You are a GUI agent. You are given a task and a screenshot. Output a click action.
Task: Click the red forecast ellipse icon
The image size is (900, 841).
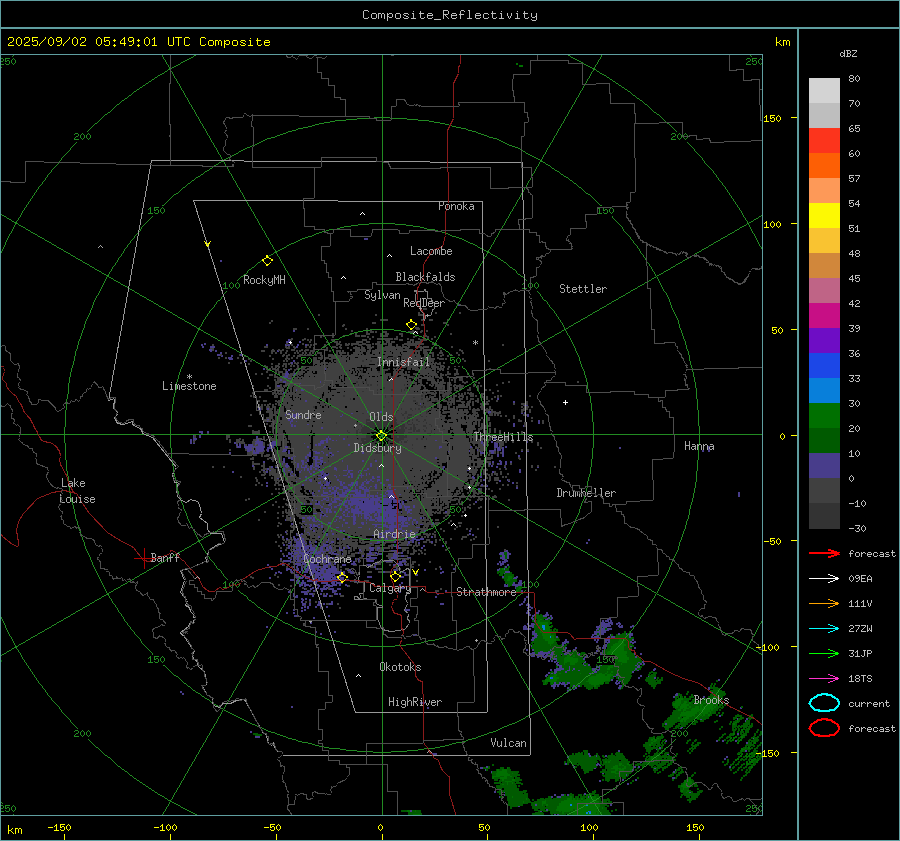tap(824, 728)
